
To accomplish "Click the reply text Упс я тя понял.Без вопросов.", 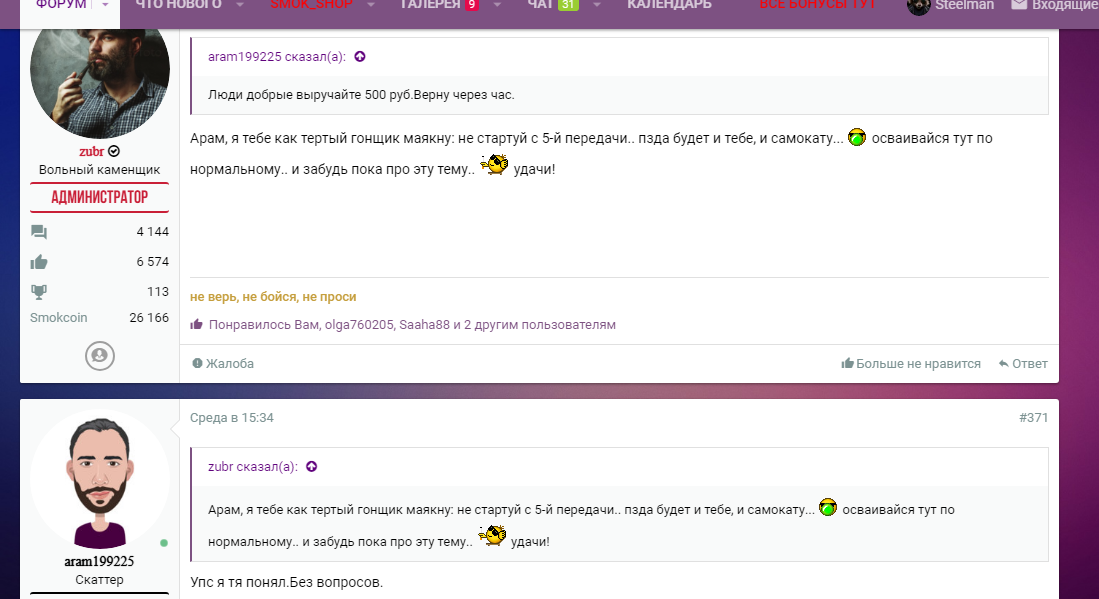I will (x=287, y=582).
